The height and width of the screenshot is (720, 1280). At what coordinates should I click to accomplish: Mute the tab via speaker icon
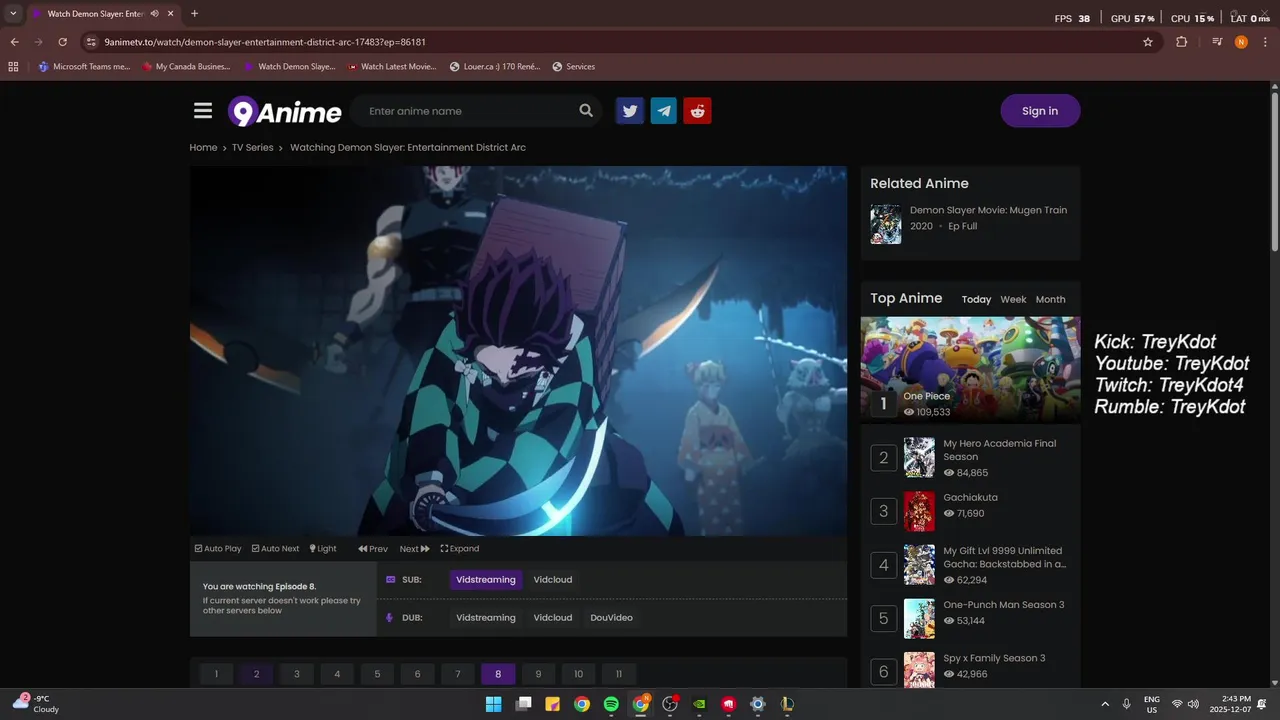point(155,14)
